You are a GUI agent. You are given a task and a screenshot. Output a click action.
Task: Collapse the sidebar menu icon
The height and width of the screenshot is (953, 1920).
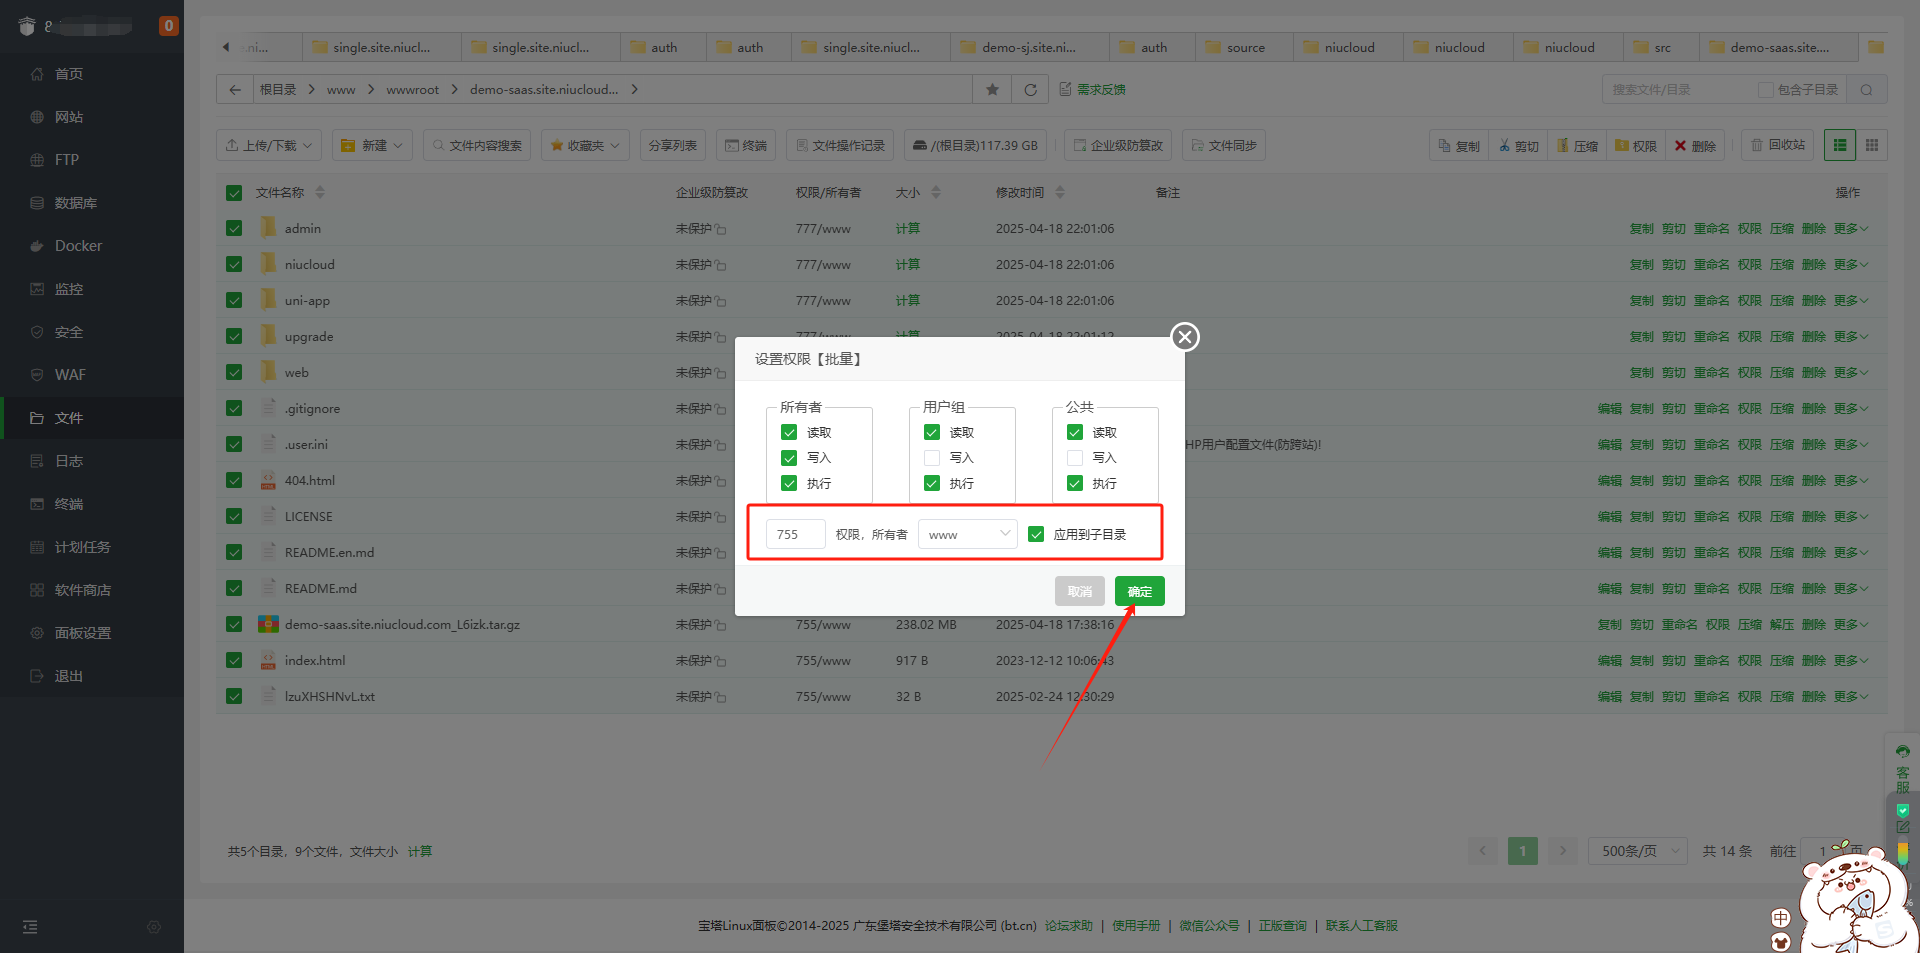click(x=30, y=927)
